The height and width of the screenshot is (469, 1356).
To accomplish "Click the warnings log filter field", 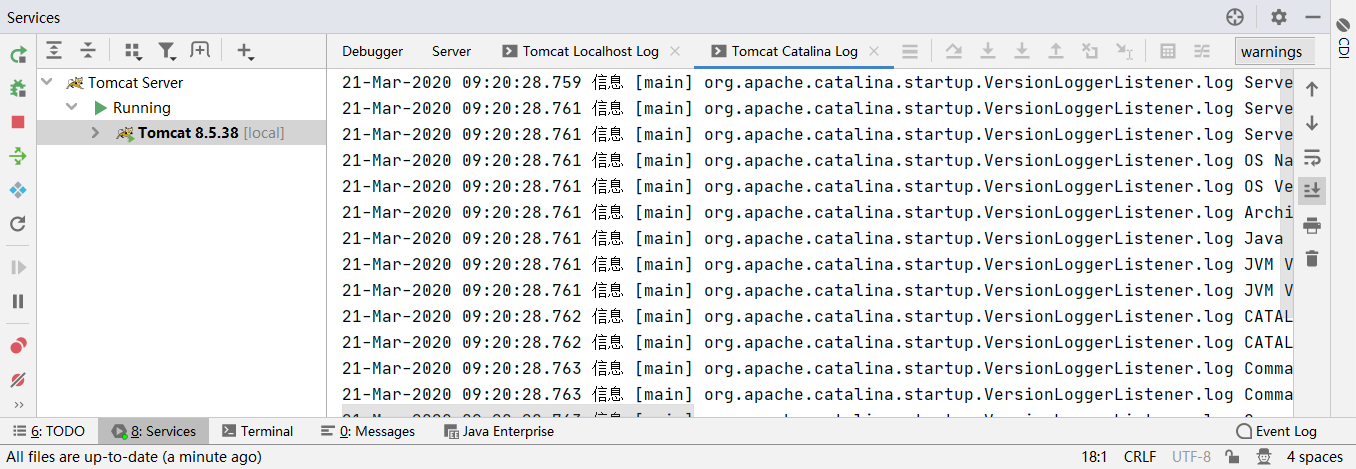I will coord(1272,52).
